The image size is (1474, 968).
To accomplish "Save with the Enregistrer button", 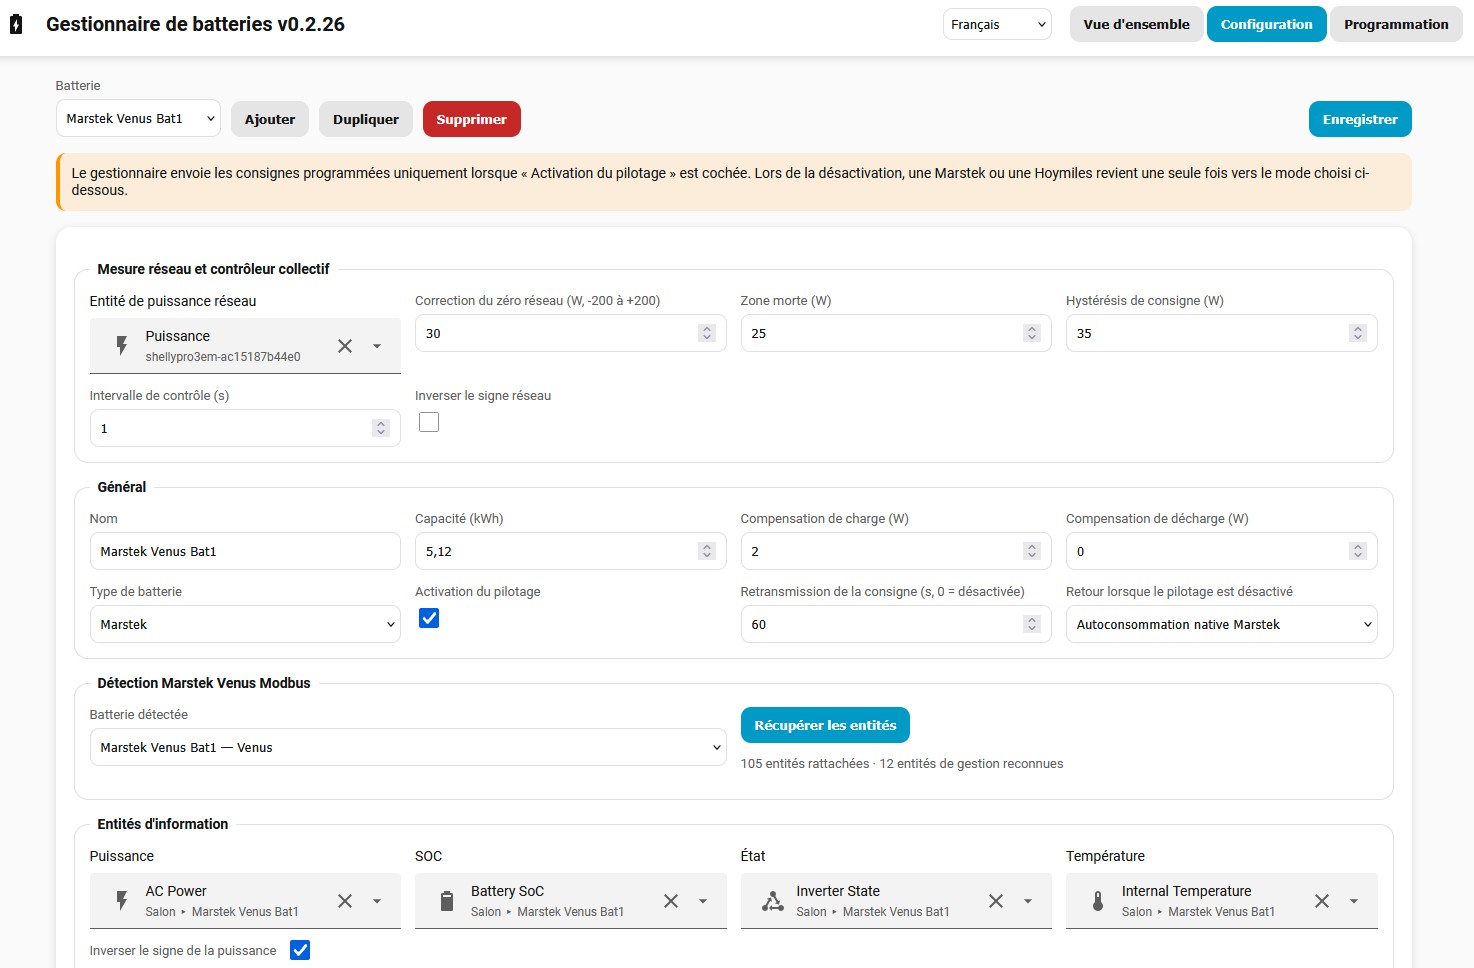I will (1360, 119).
